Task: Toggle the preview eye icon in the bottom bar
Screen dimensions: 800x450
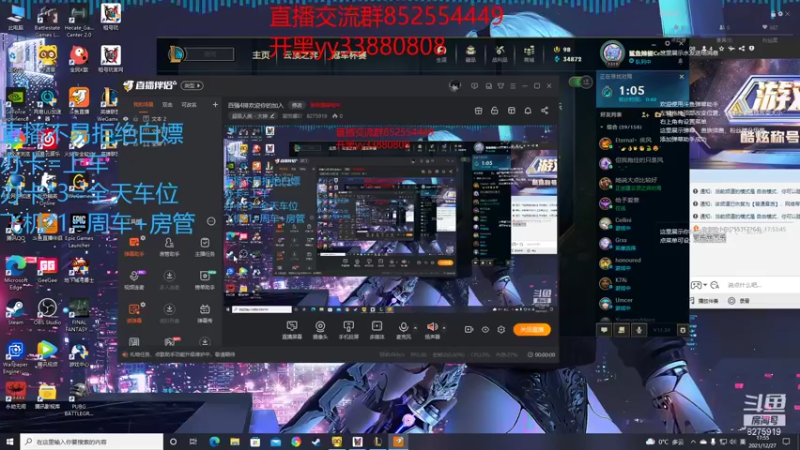Action: [x=485, y=330]
